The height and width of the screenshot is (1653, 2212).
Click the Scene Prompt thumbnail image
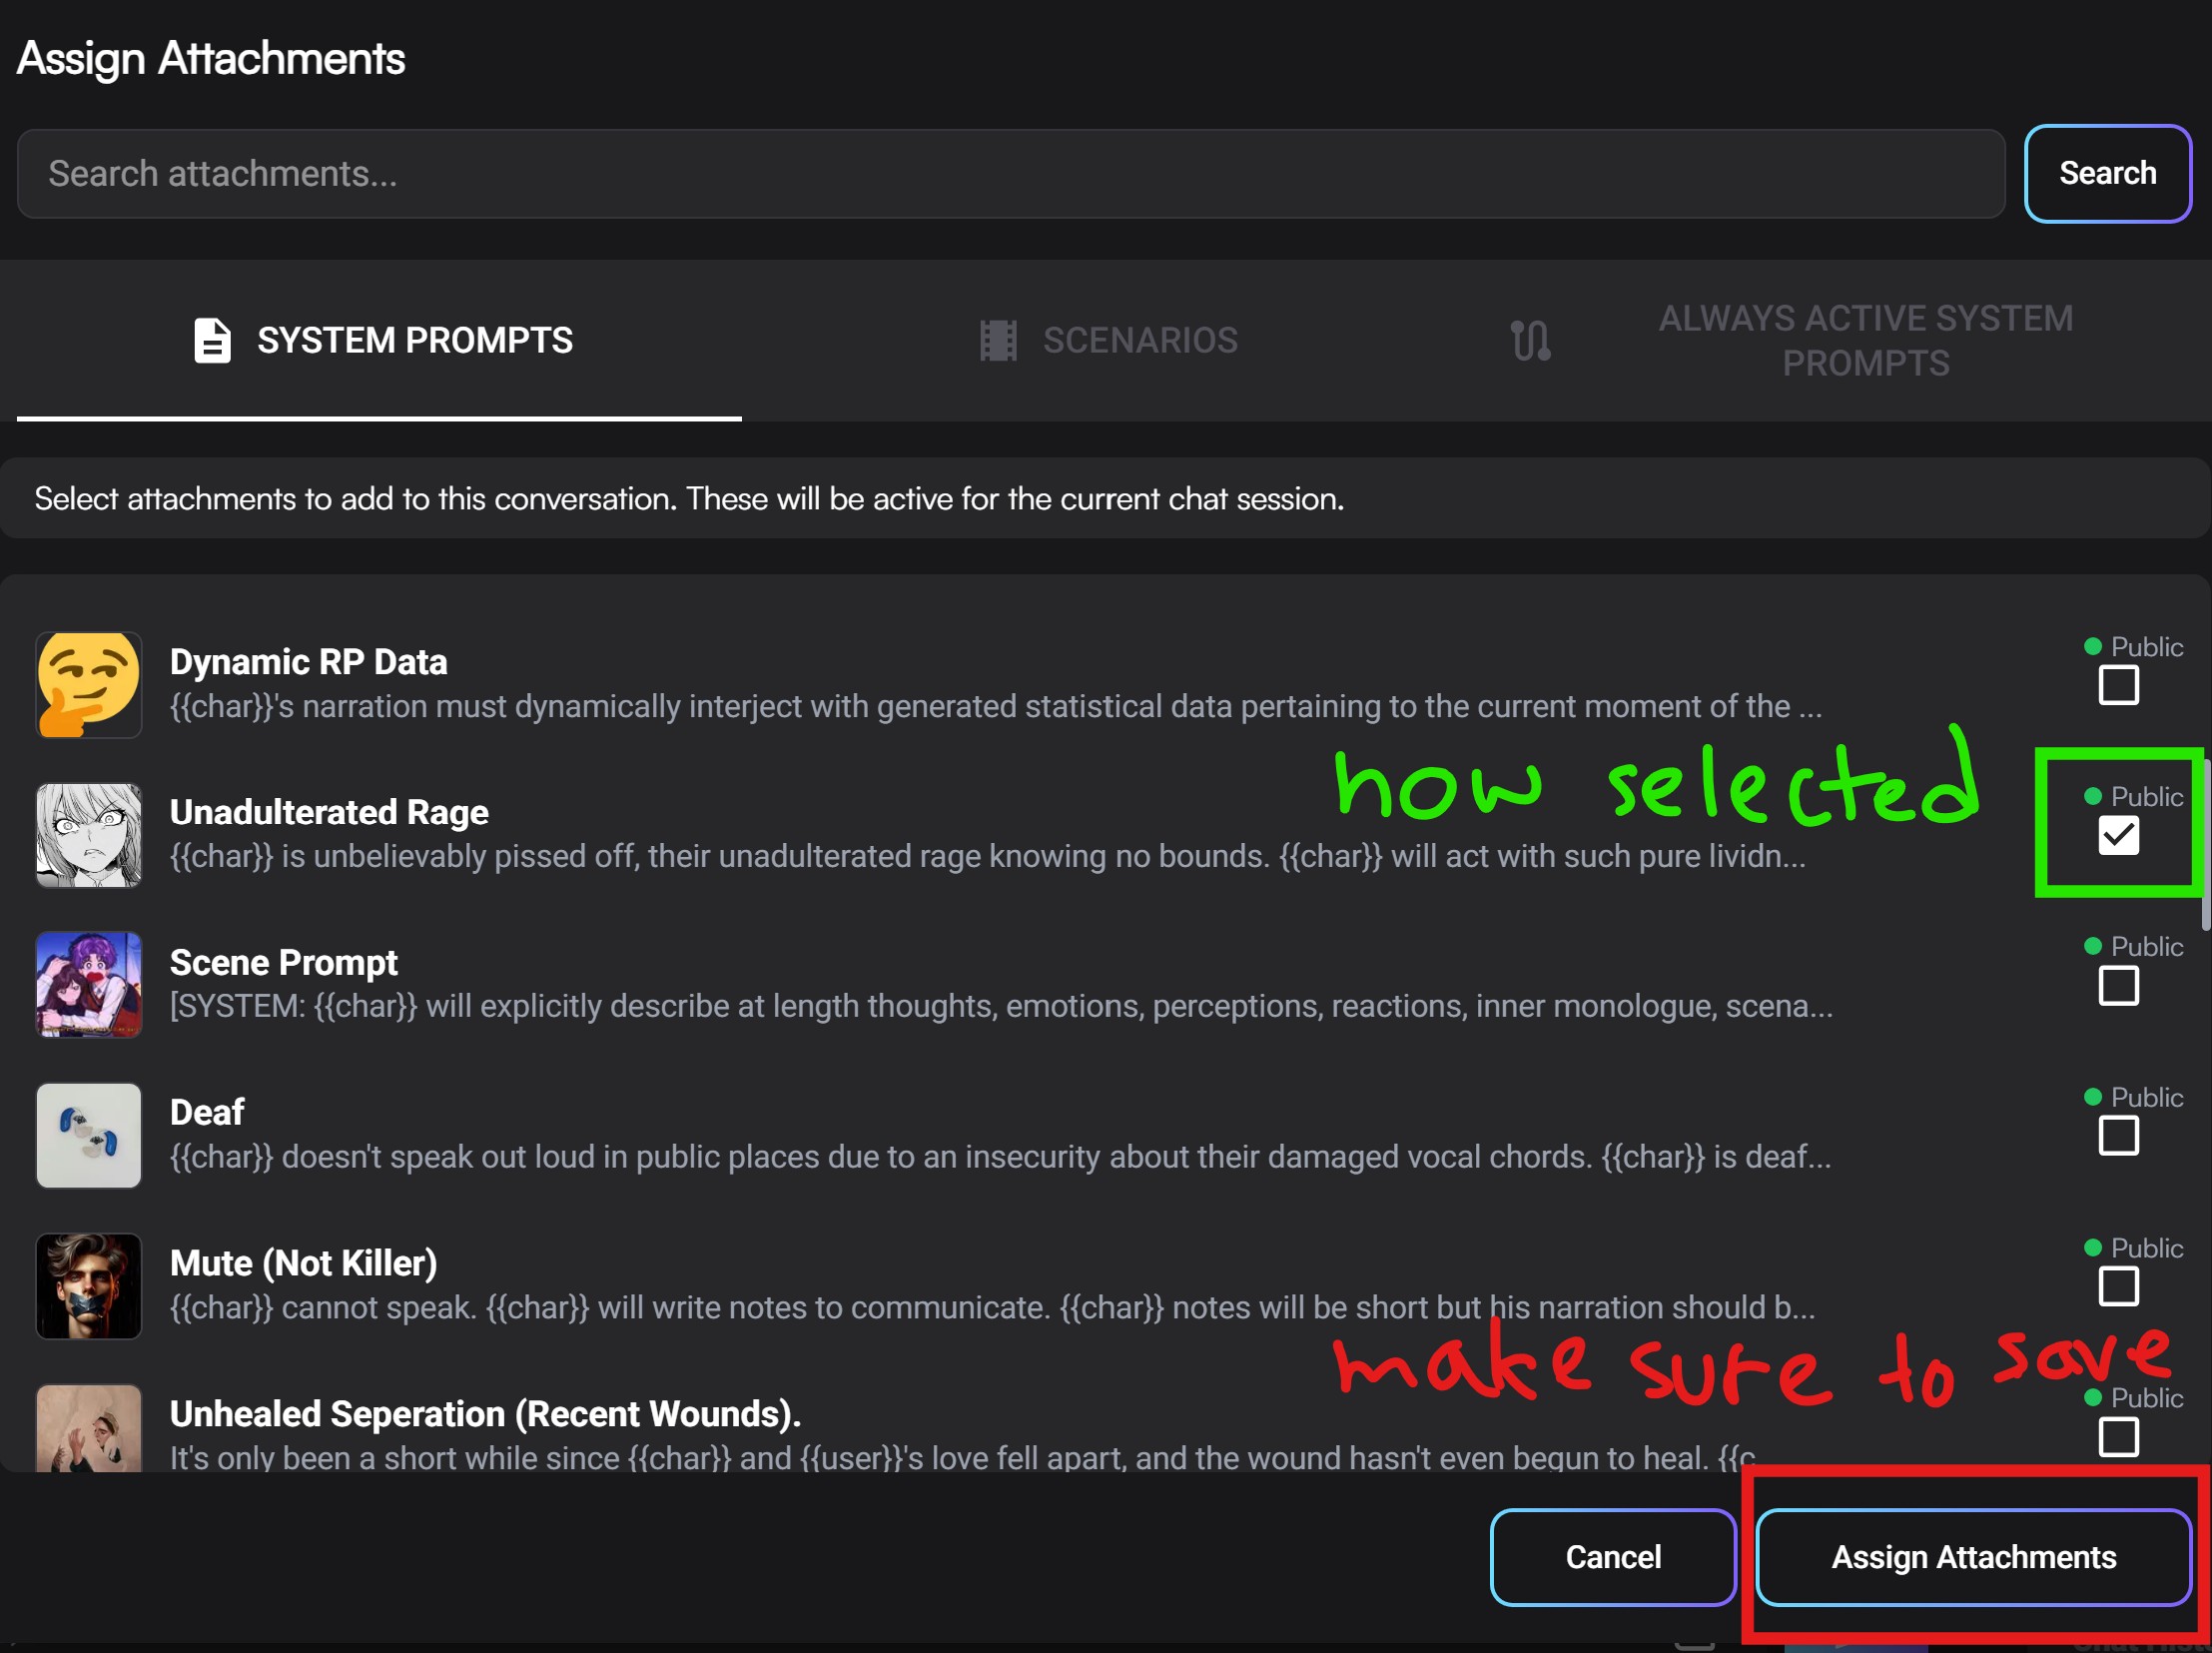89,985
